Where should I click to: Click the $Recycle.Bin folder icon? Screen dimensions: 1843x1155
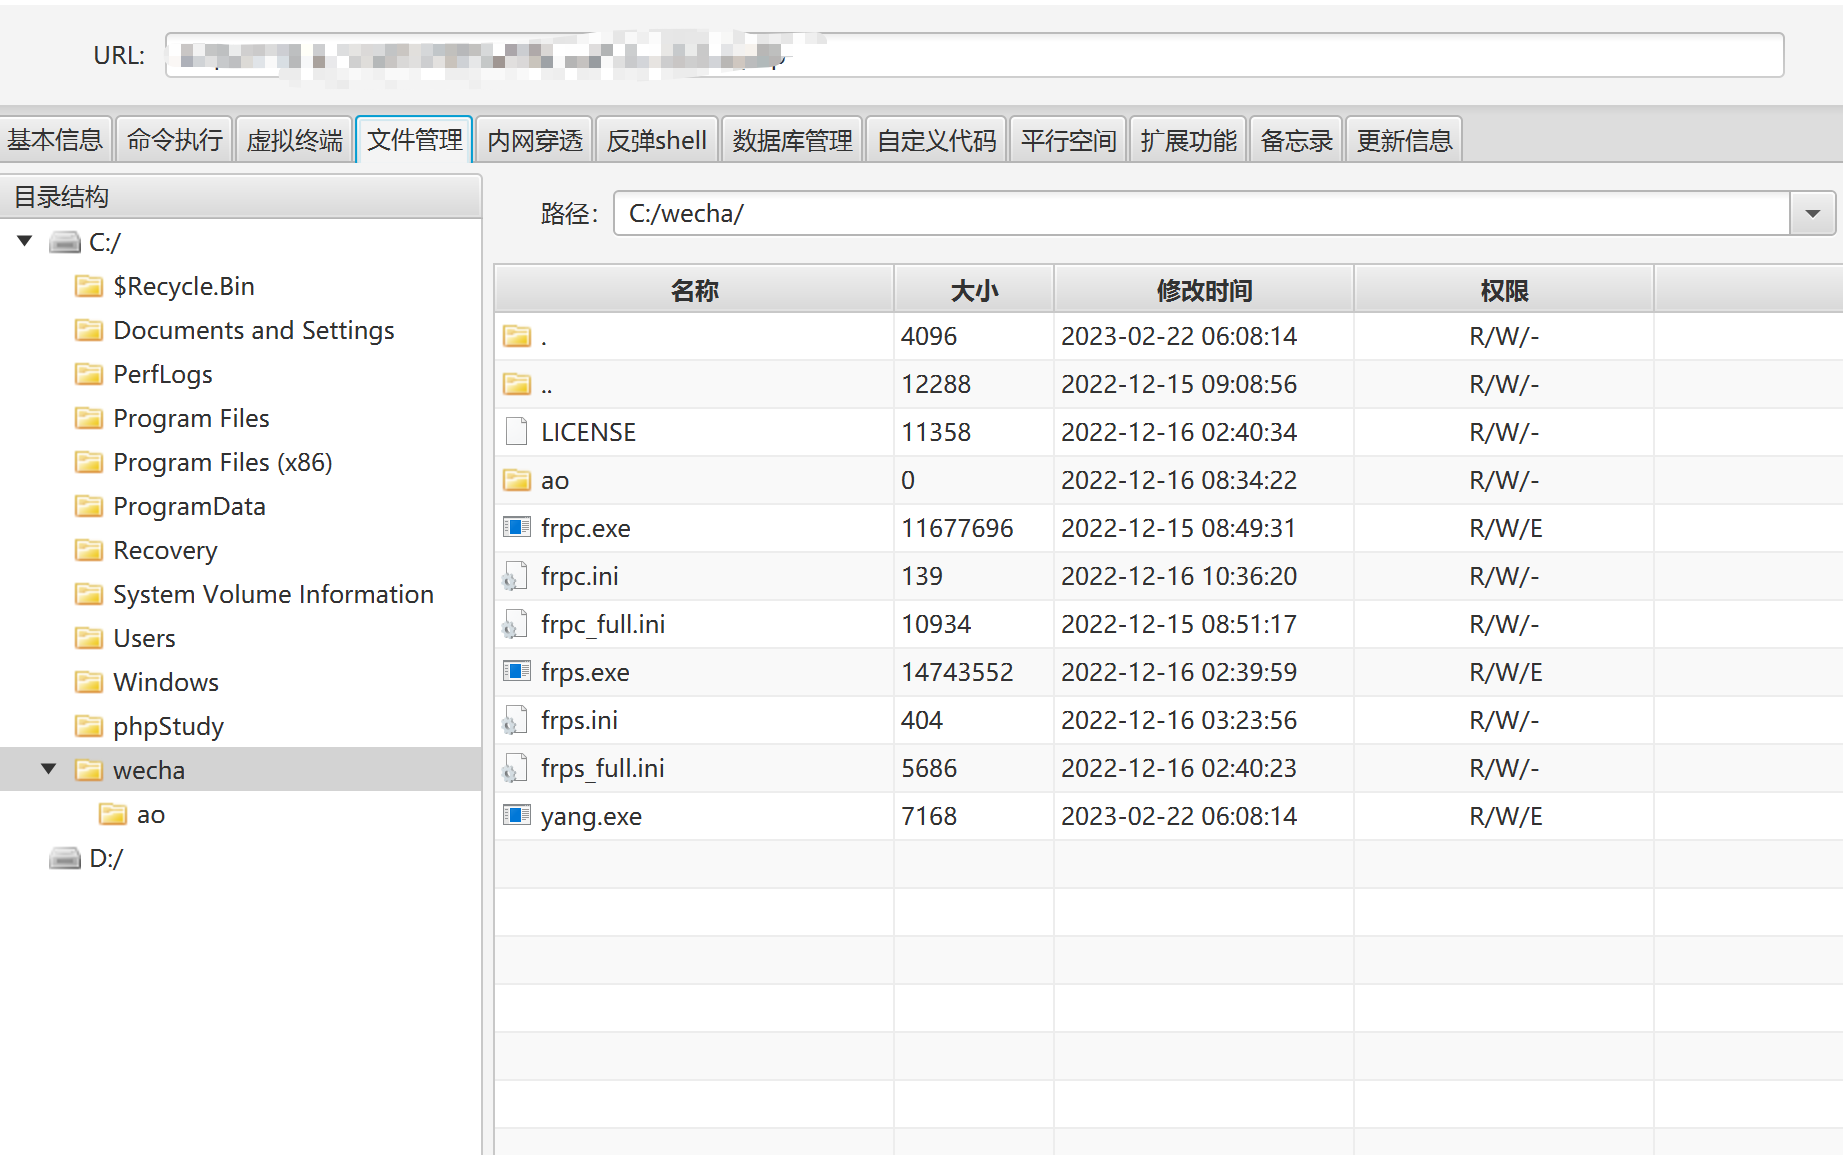[x=89, y=286]
